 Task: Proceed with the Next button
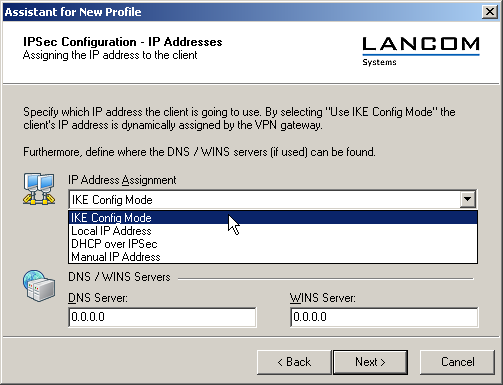370,362
